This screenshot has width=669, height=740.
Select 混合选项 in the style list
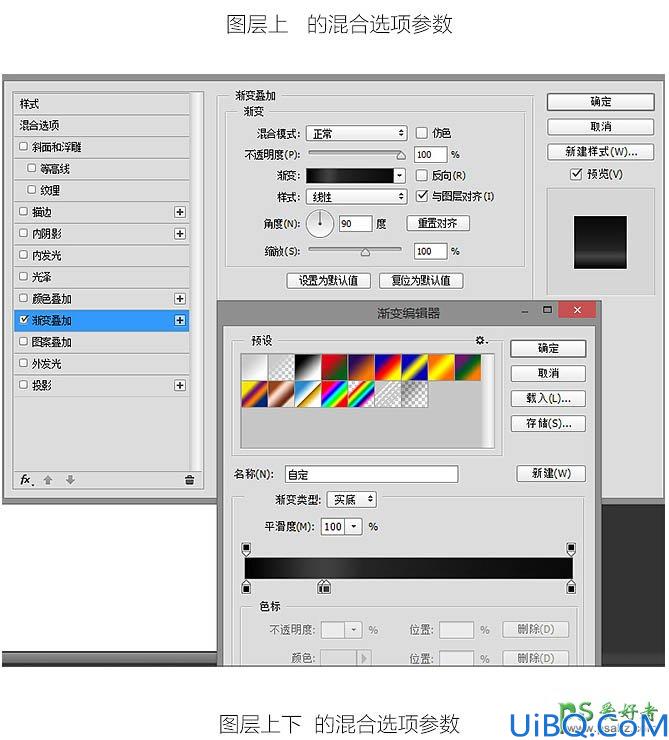coord(101,126)
